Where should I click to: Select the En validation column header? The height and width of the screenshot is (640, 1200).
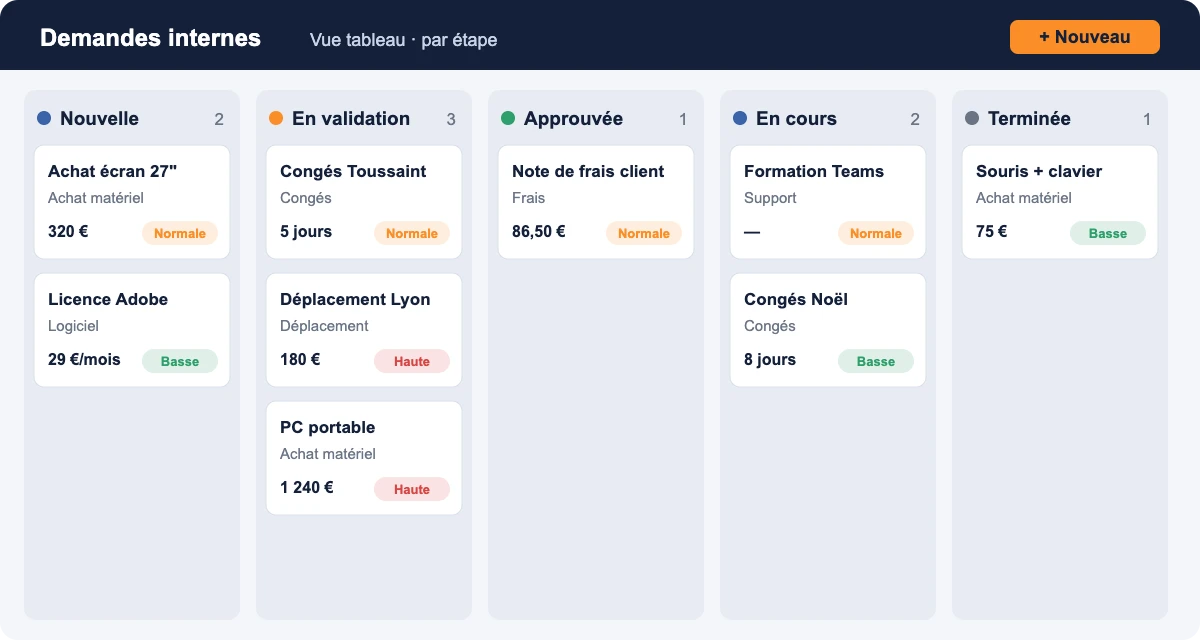(351, 118)
